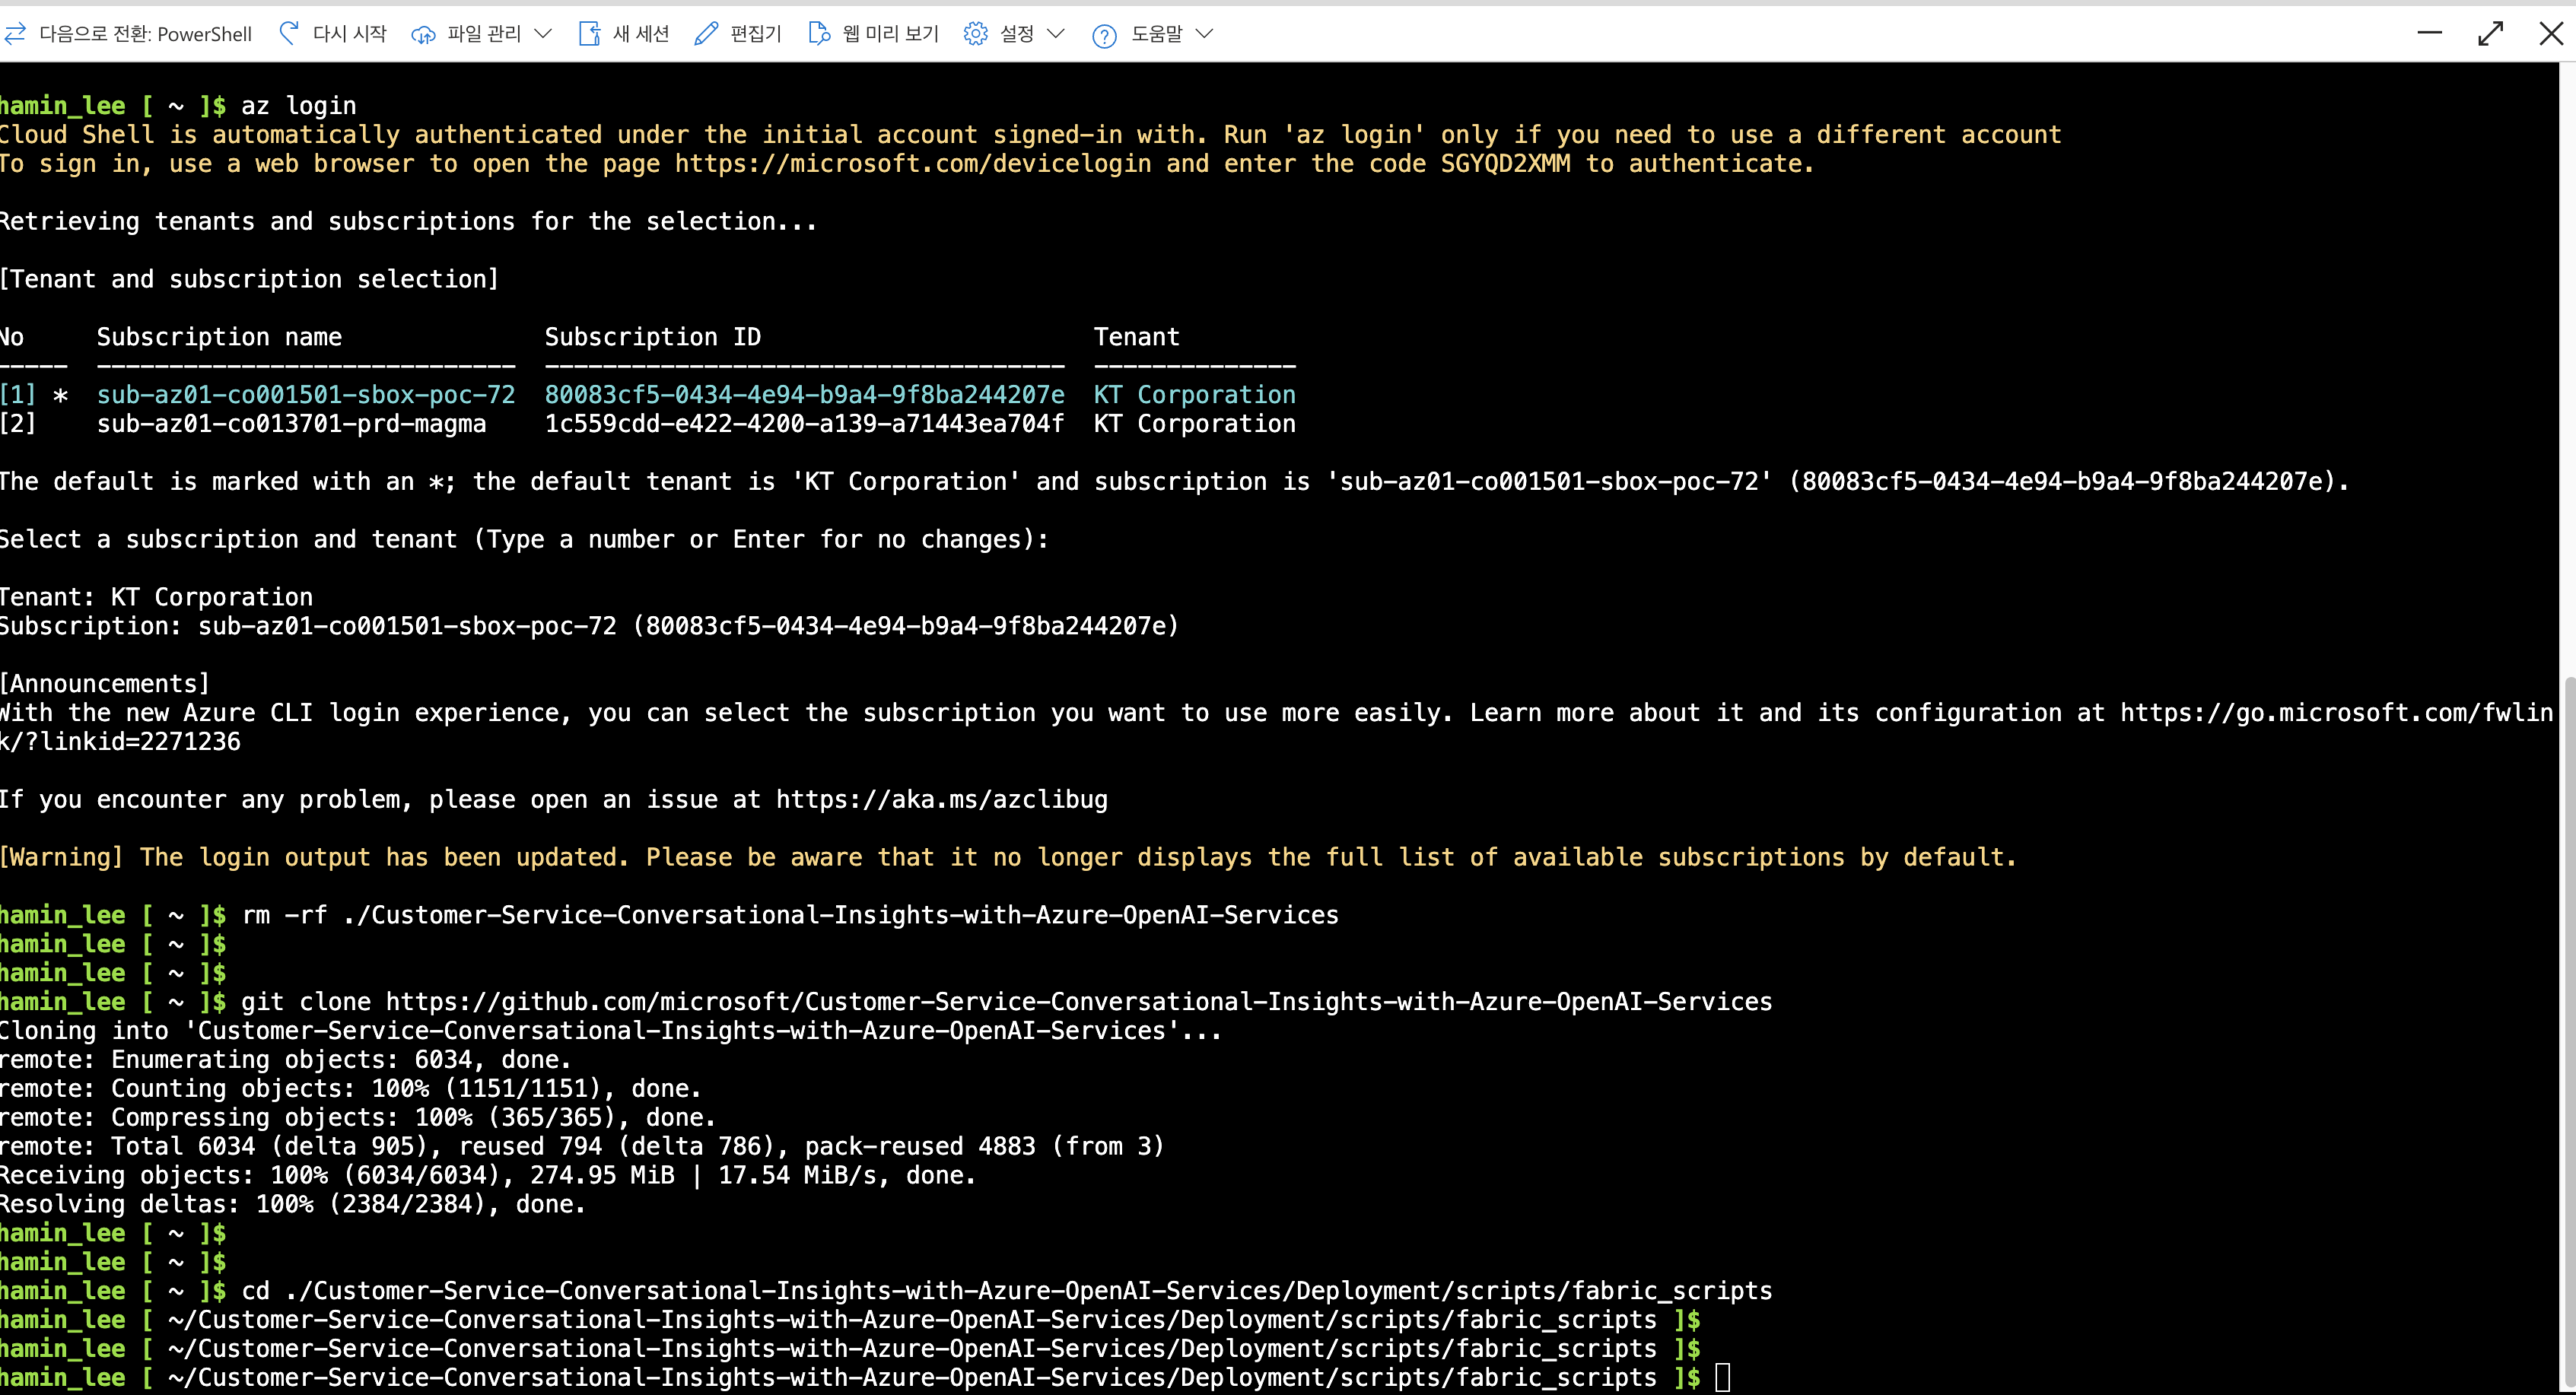
Task: Click subscription name sub-az01-co001501-sbox-poc-72 in table
Action: (x=306, y=394)
